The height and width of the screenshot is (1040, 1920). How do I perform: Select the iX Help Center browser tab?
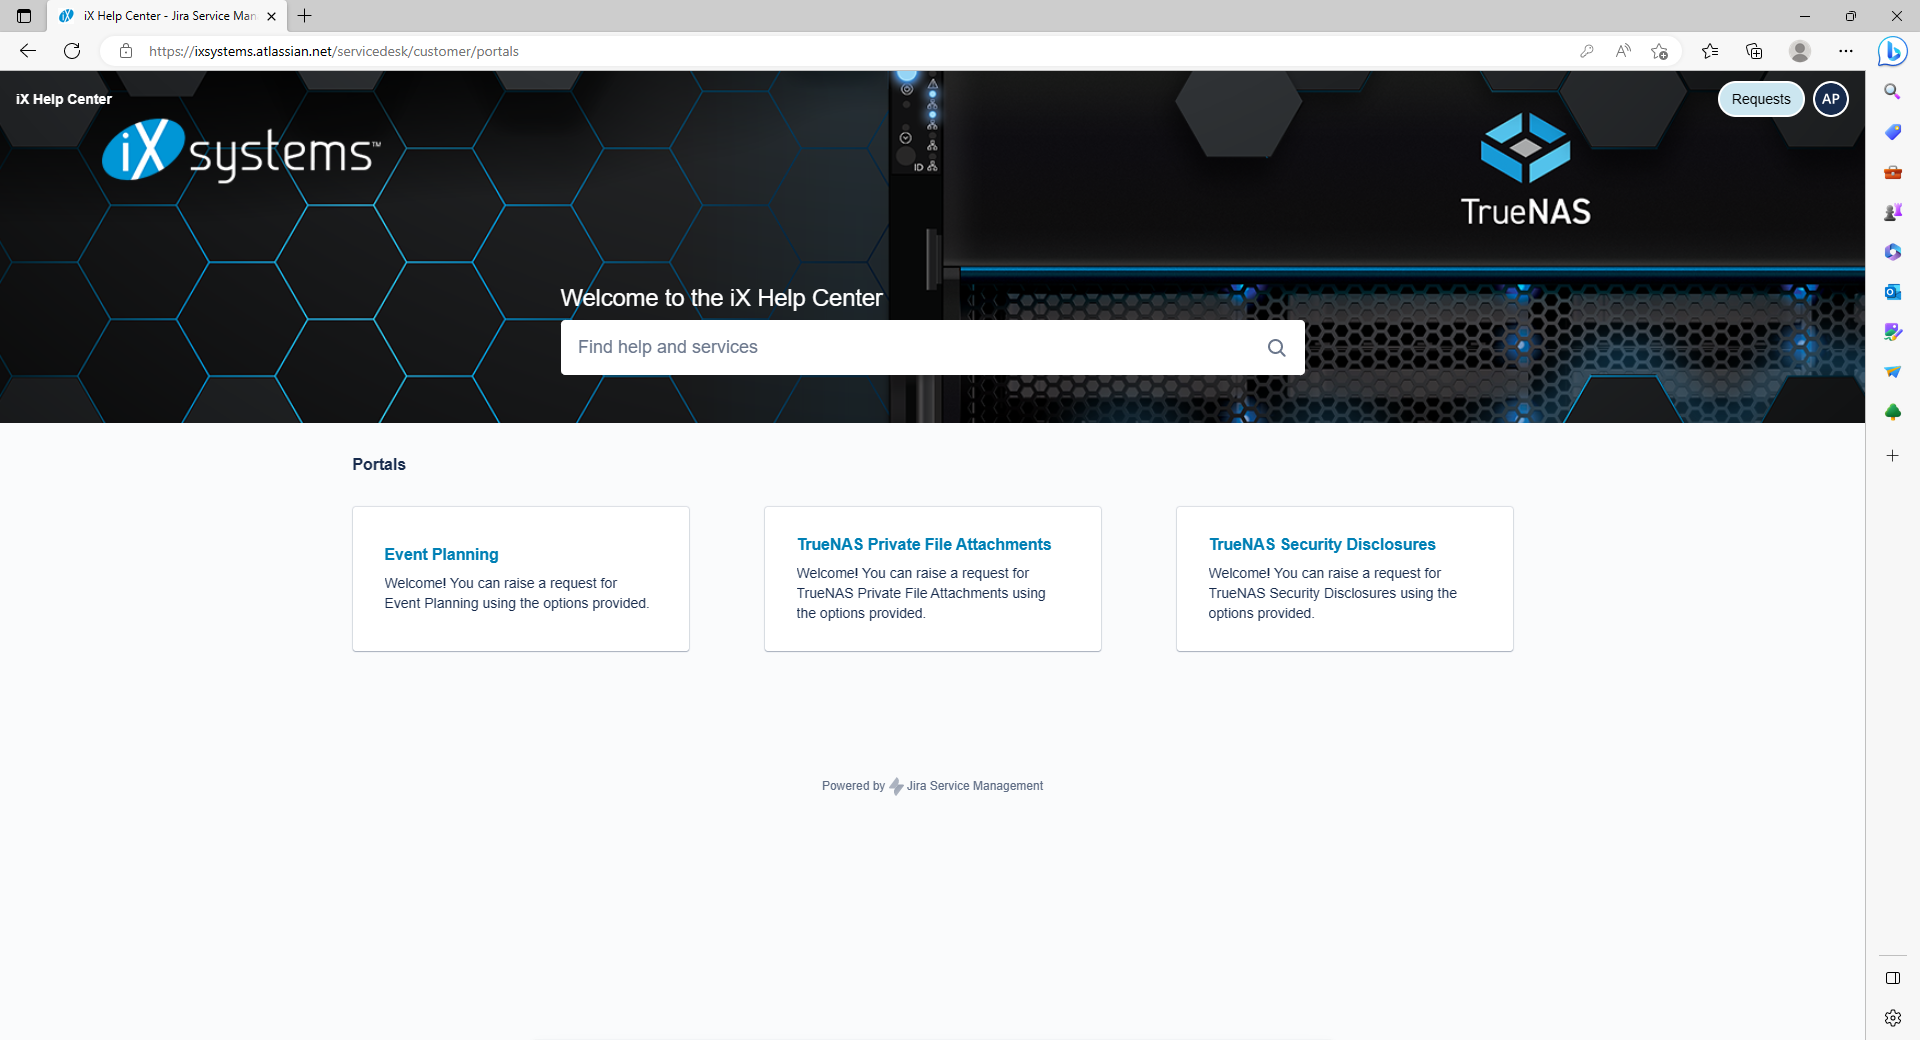click(167, 16)
